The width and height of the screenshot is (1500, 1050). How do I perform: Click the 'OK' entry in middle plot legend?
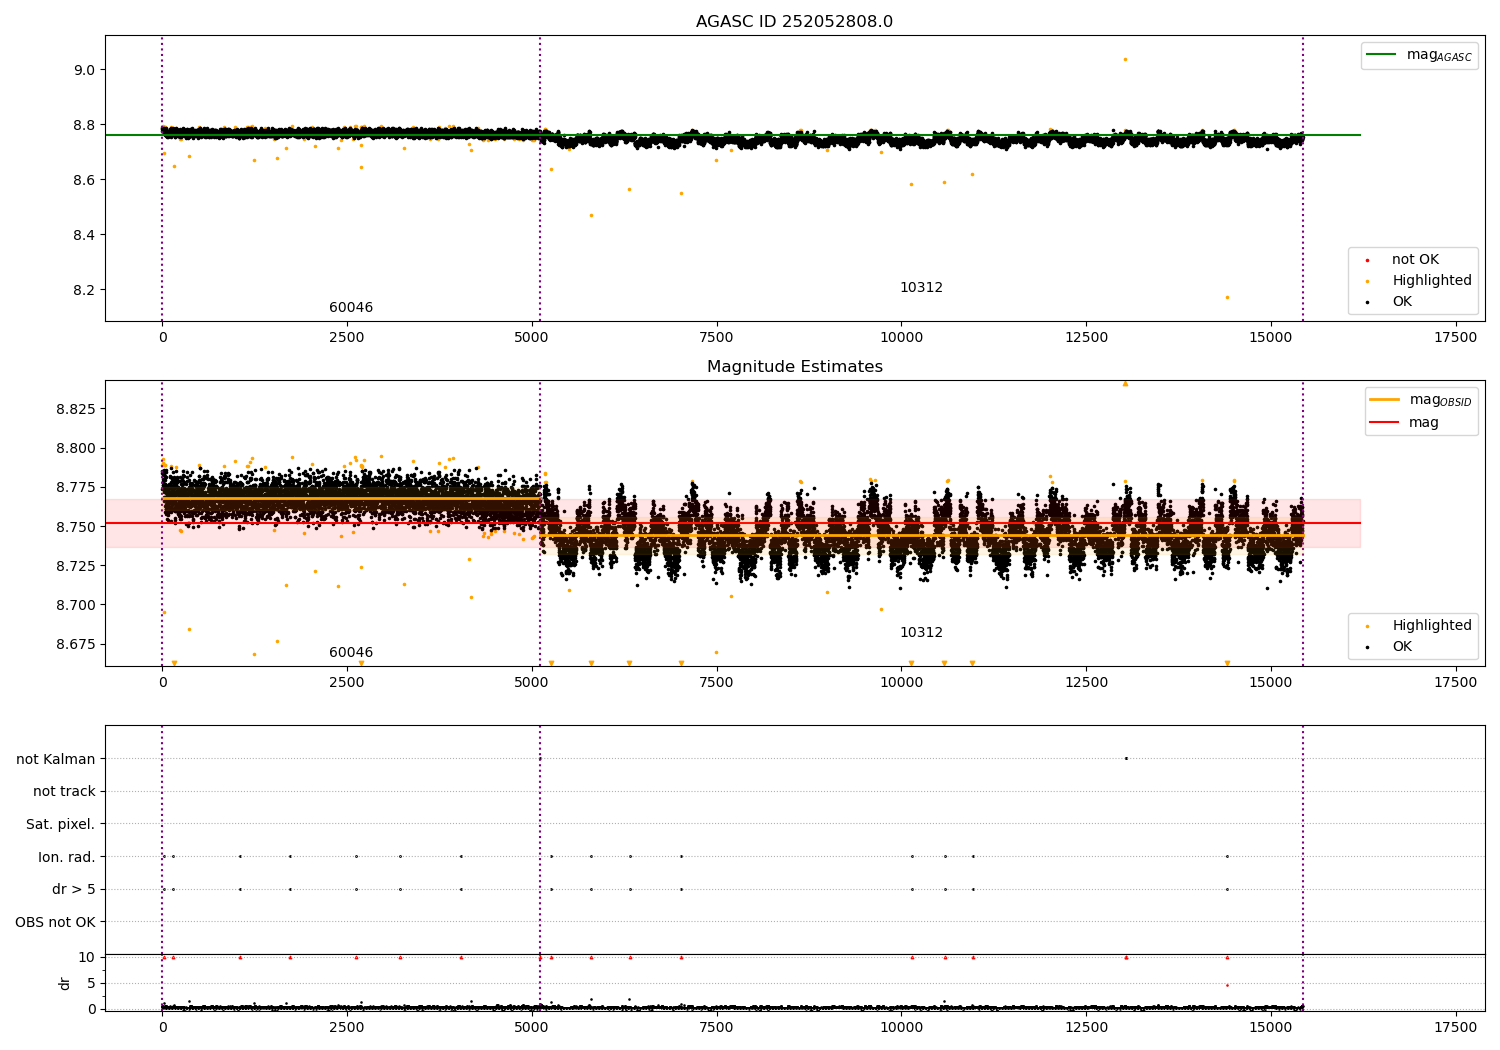[1392, 647]
